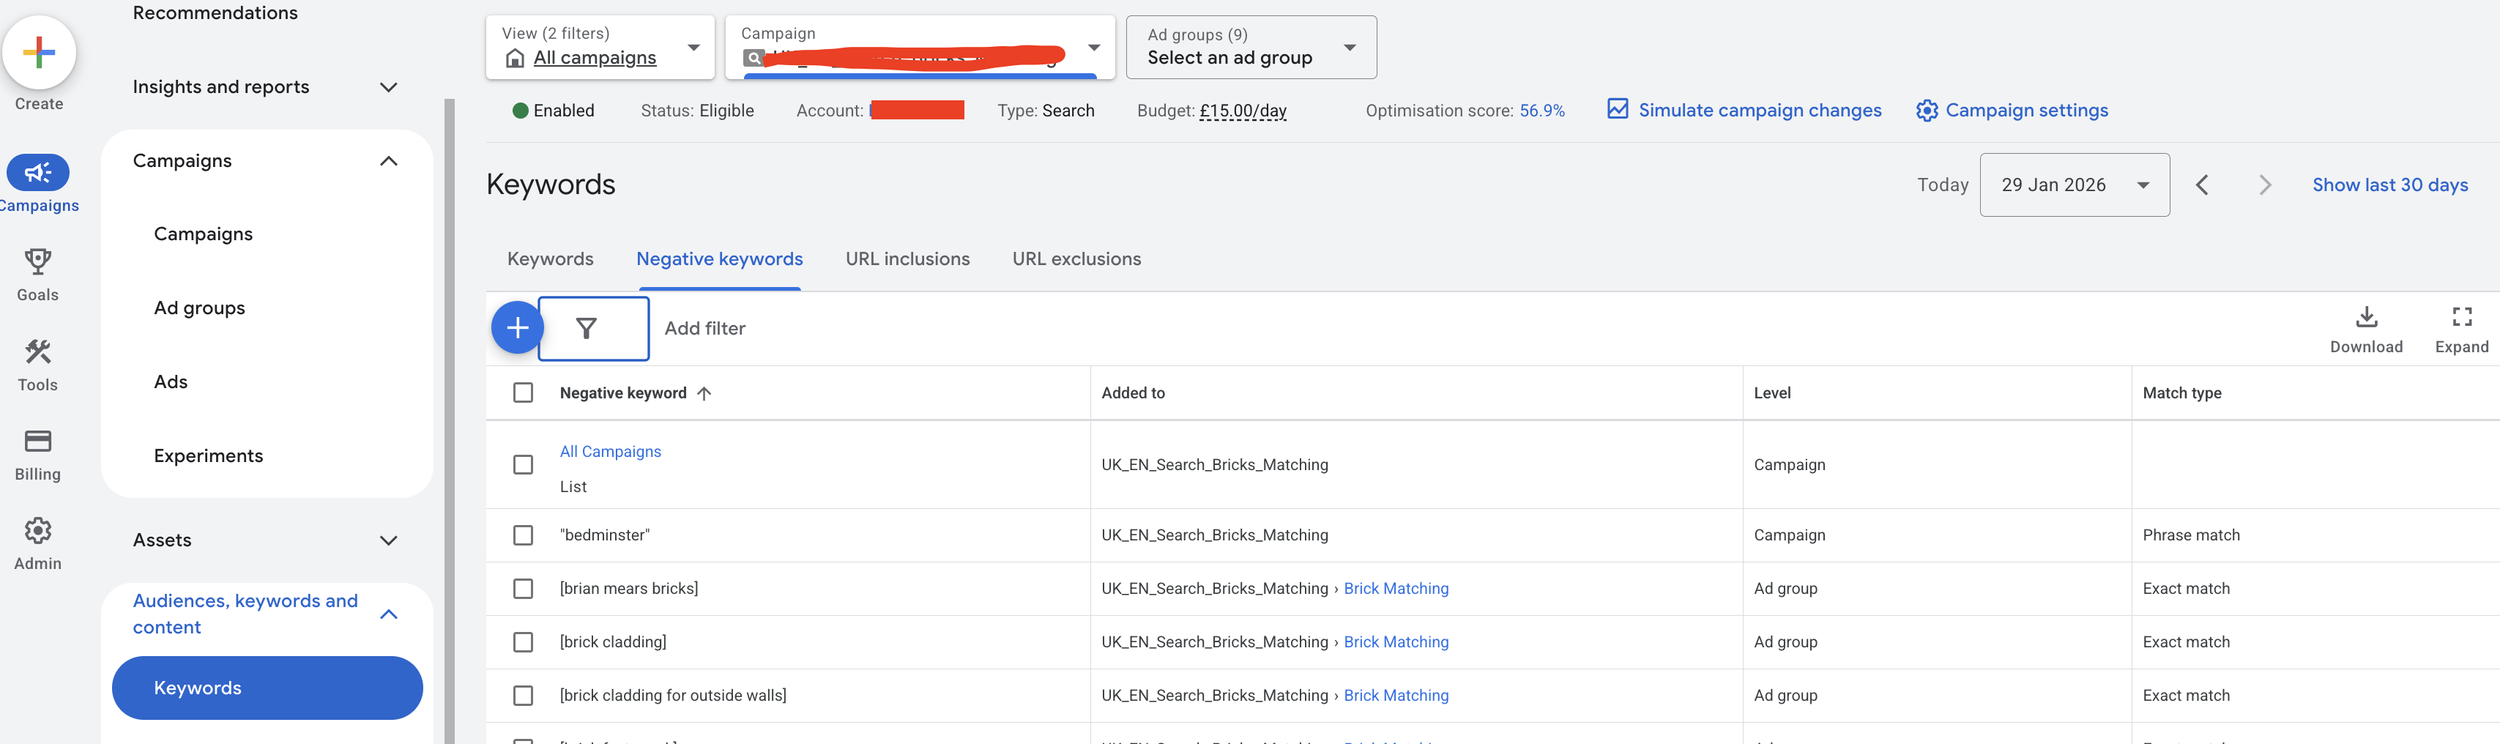Open the Campaign settings link

click(2026, 110)
